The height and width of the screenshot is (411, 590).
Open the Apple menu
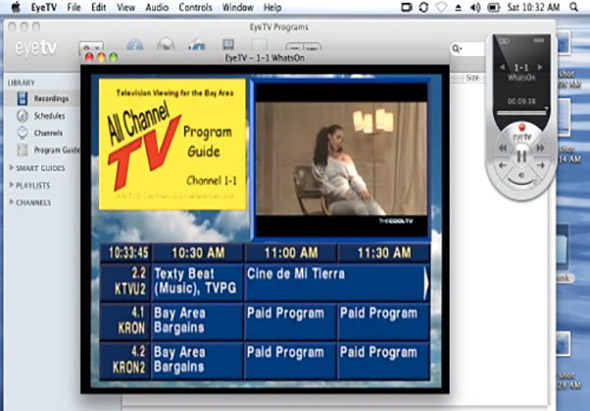click(x=15, y=7)
